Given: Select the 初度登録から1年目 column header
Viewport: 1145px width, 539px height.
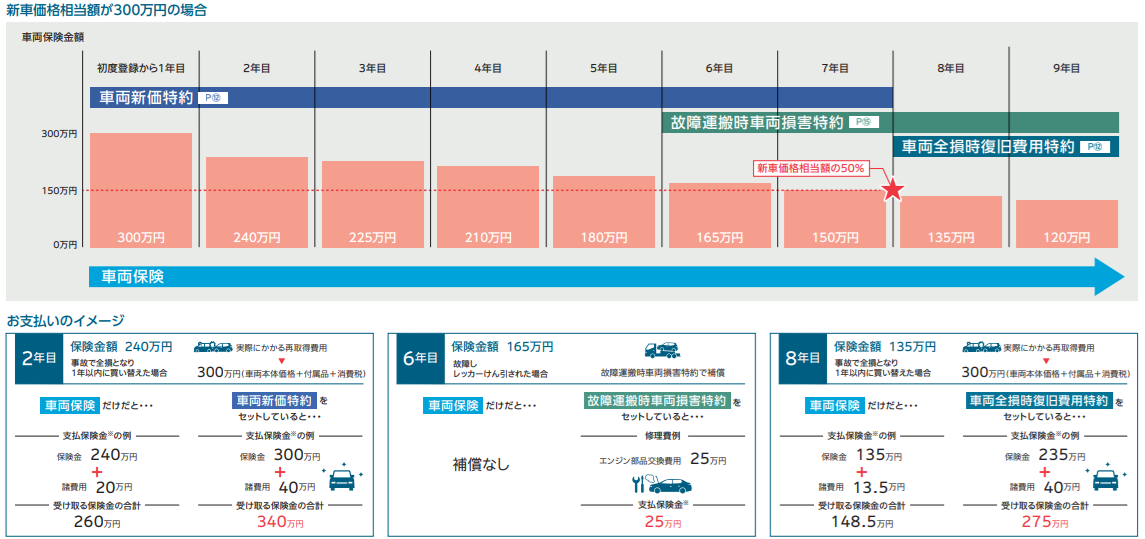Looking at the screenshot, I should click(141, 68).
